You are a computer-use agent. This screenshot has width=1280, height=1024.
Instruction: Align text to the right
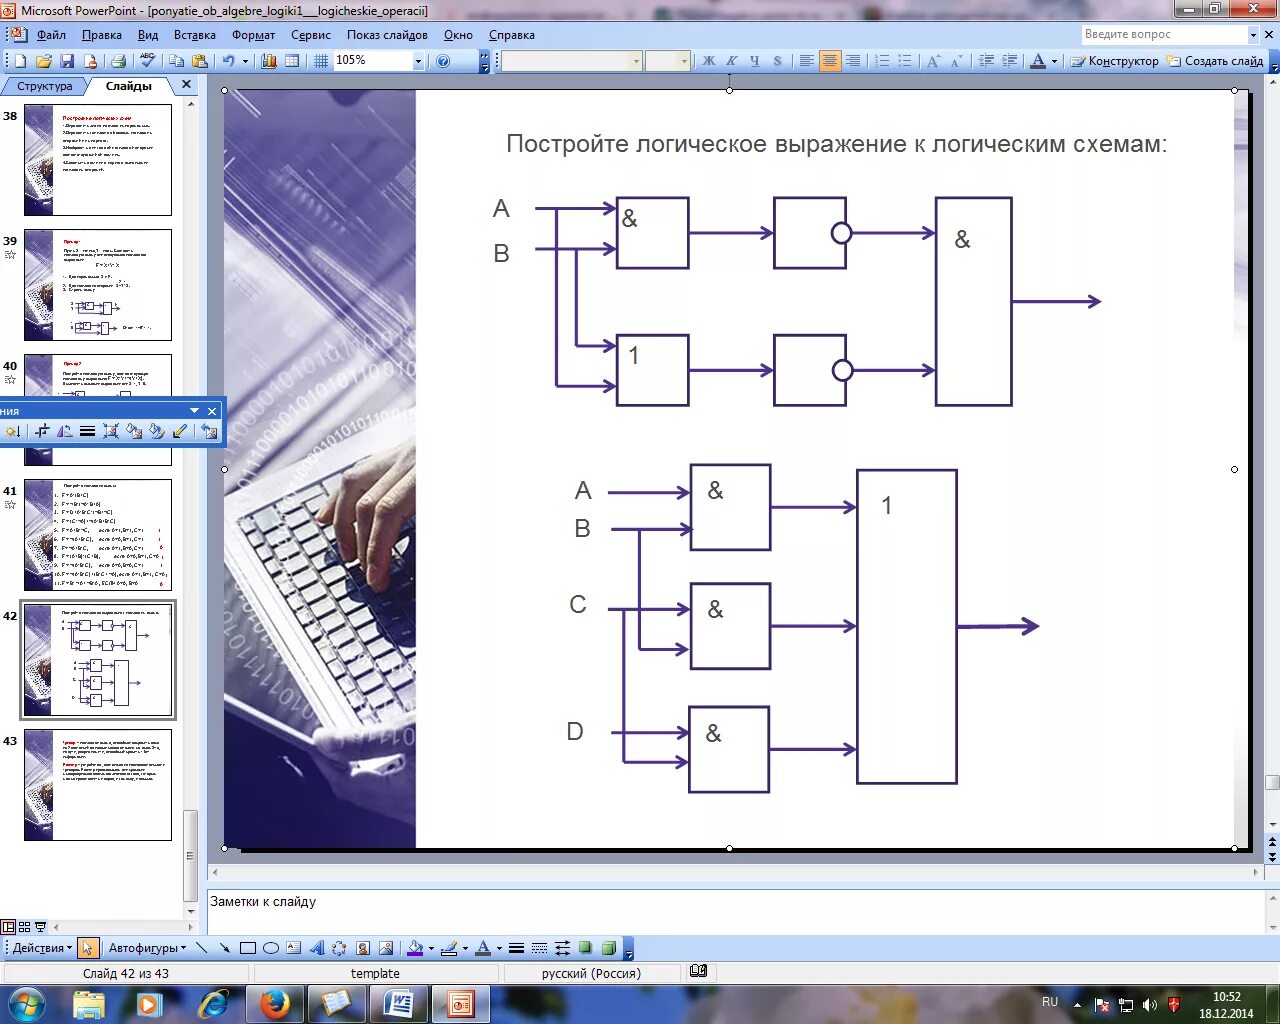click(853, 61)
